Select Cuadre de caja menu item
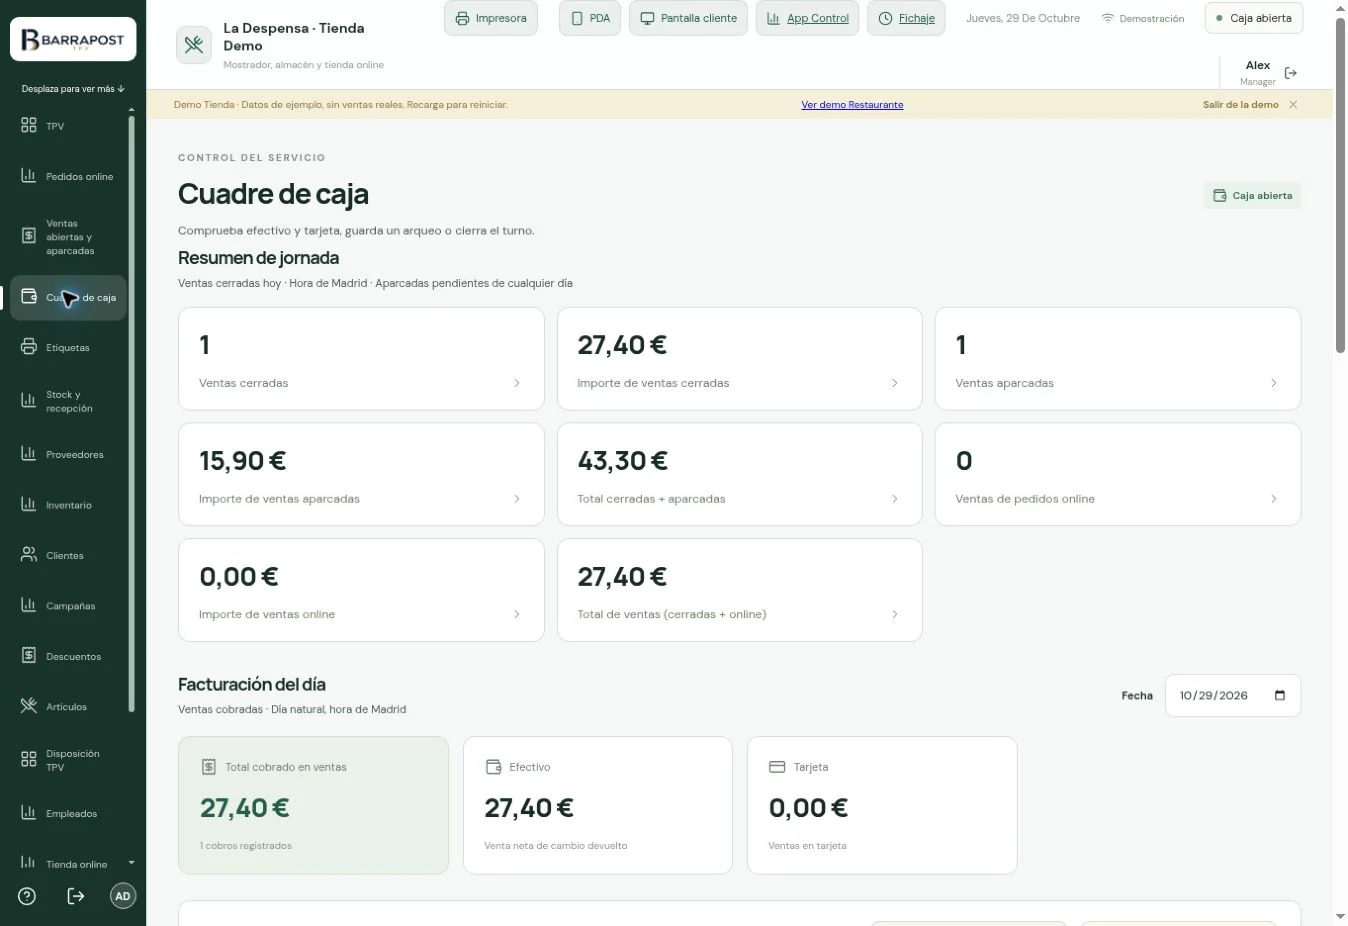1348x926 pixels. [x=68, y=298]
